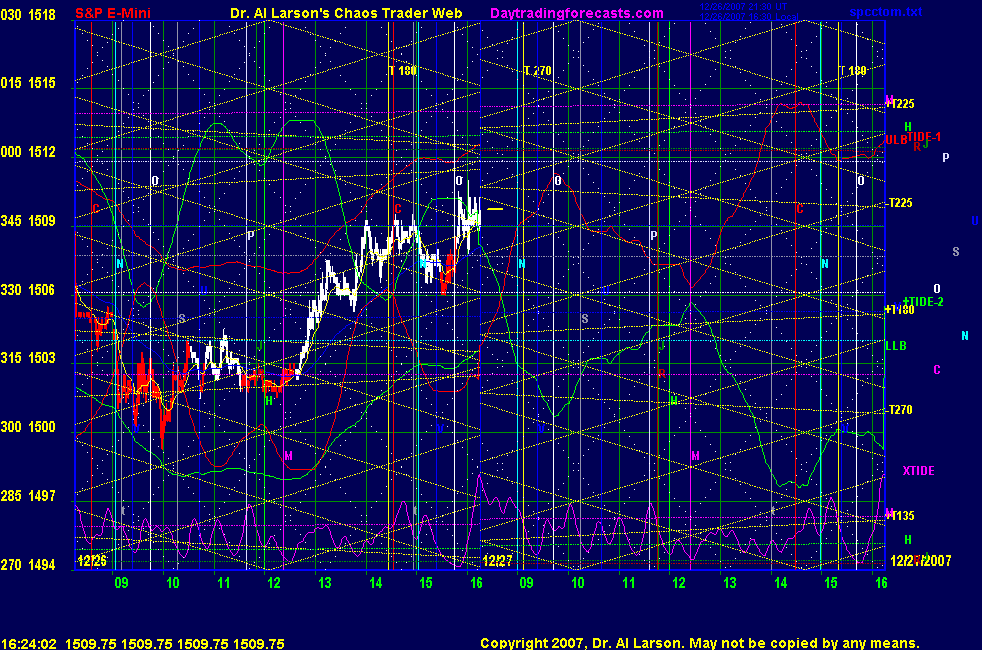Click the green '+TIDE-2' label
The width and height of the screenshot is (982, 650).
click(923, 302)
